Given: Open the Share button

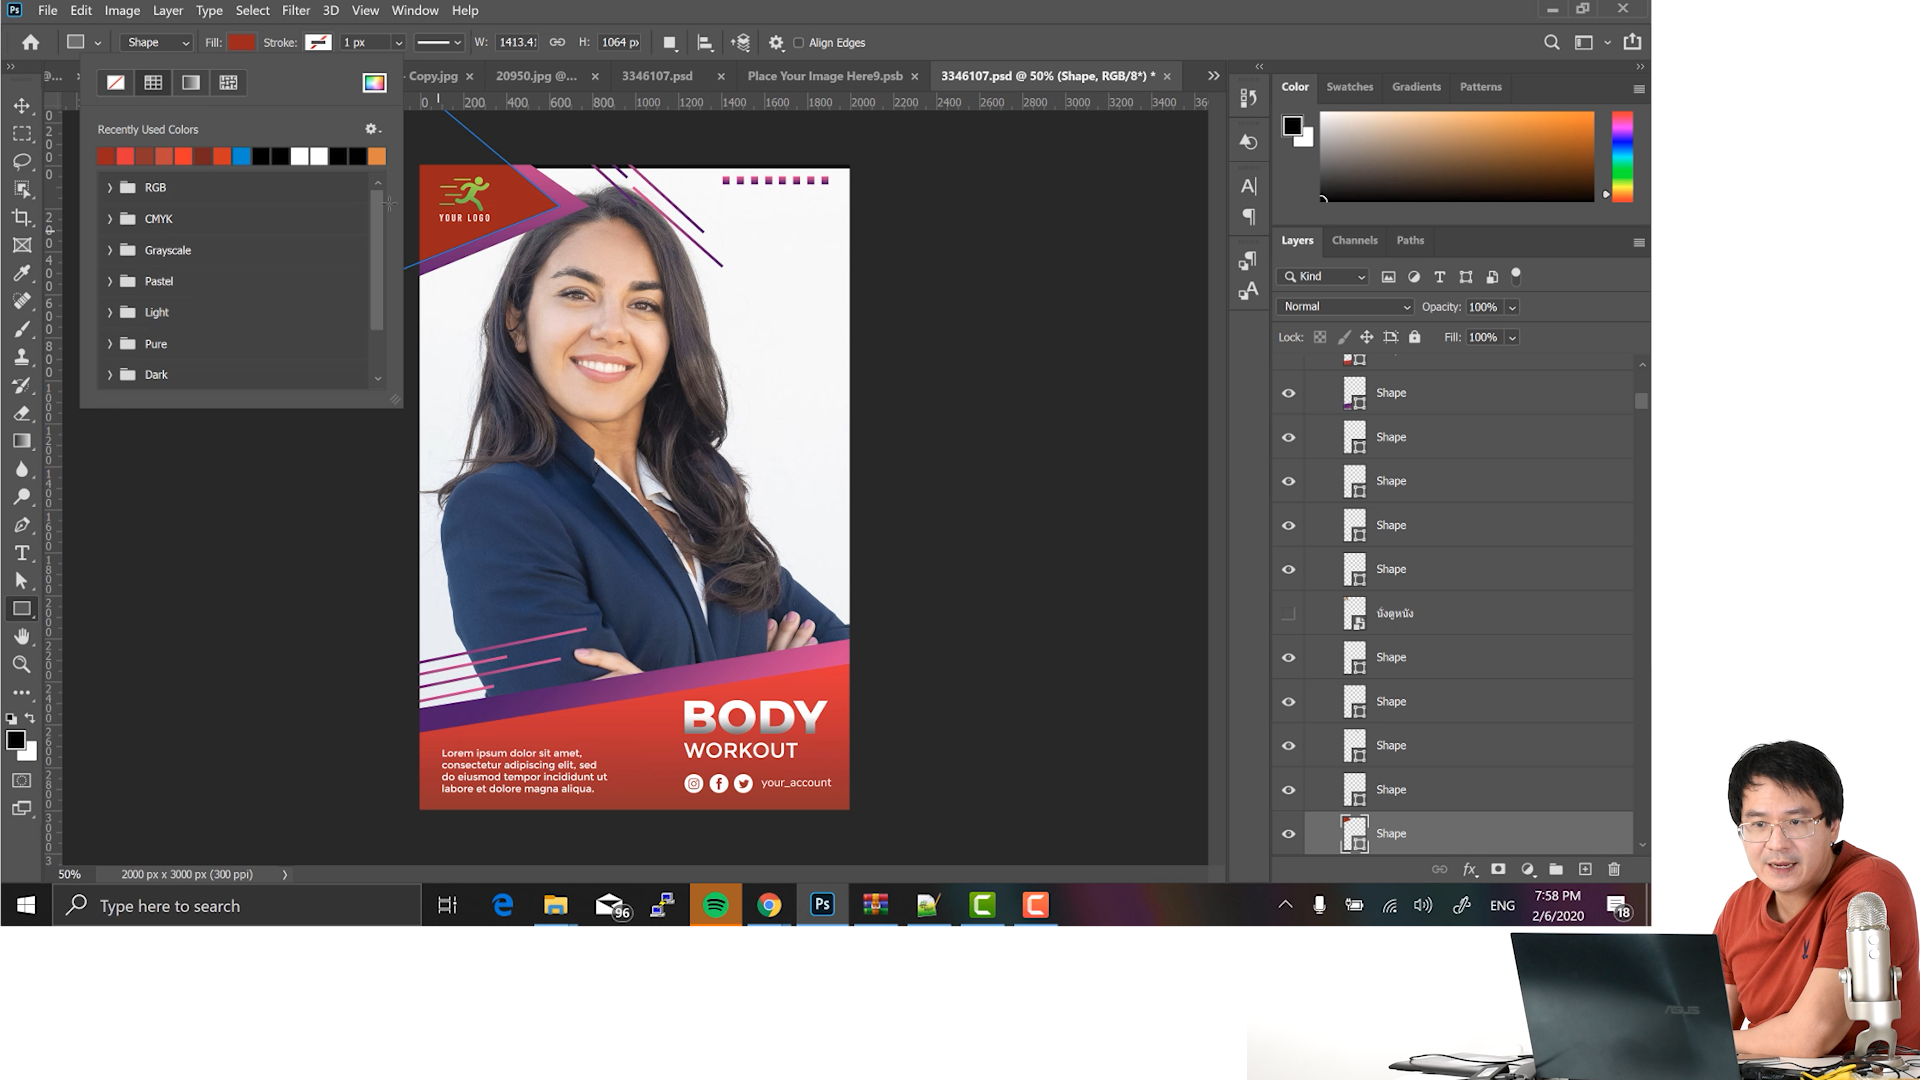Looking at the screenshot, I should point(1632,43).
